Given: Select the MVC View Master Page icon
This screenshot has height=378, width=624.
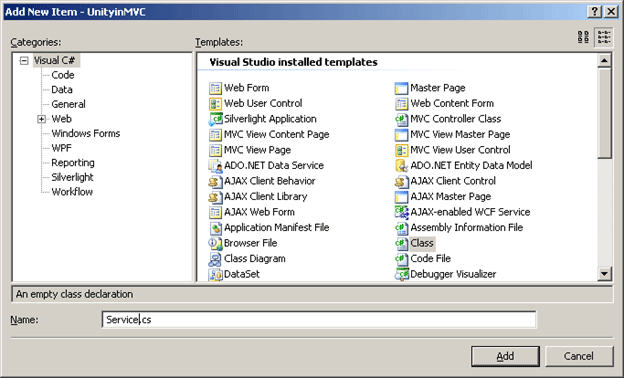Looking at the screenshot, I should [x=402, y=134].
